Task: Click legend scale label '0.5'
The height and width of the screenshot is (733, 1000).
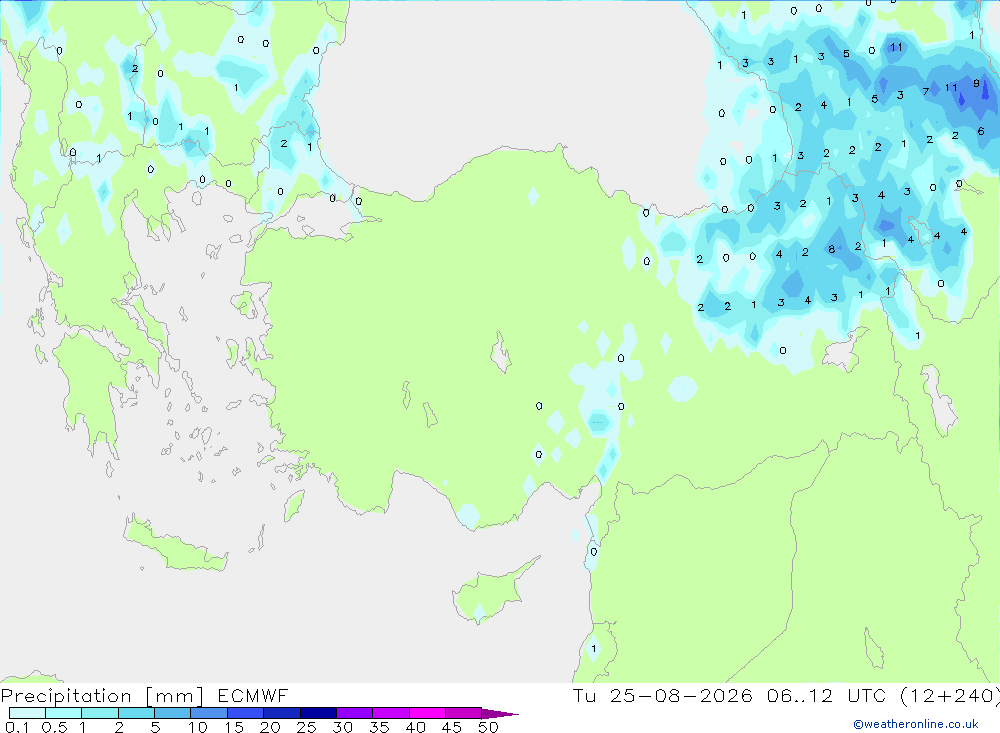Action: [54, 727]
